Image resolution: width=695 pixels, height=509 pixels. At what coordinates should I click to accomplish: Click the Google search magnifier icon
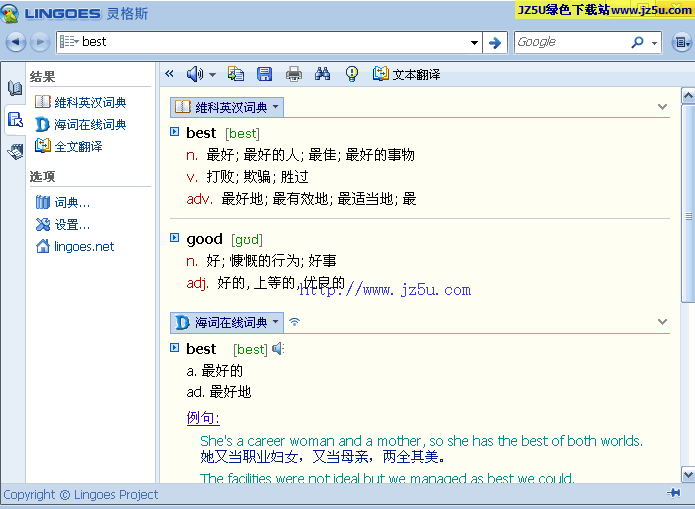point(637,42)
